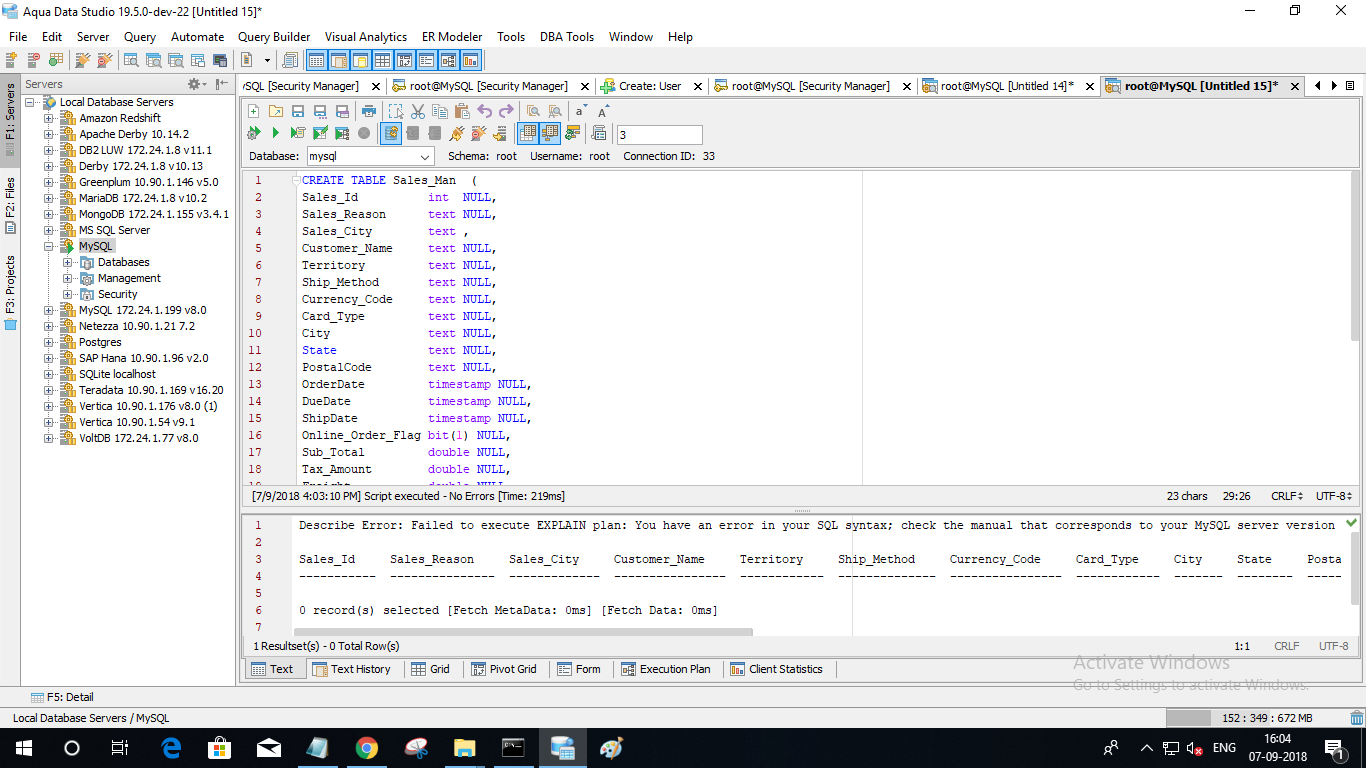1366x768 pixels.
Task: Open the UTF-8 encoding dropdown
Action: pyautogui.click(x=1334, y=496)
